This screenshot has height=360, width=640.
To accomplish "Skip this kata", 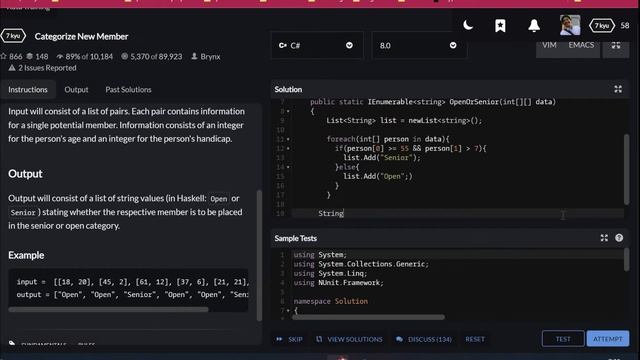I will pos(290,339).
